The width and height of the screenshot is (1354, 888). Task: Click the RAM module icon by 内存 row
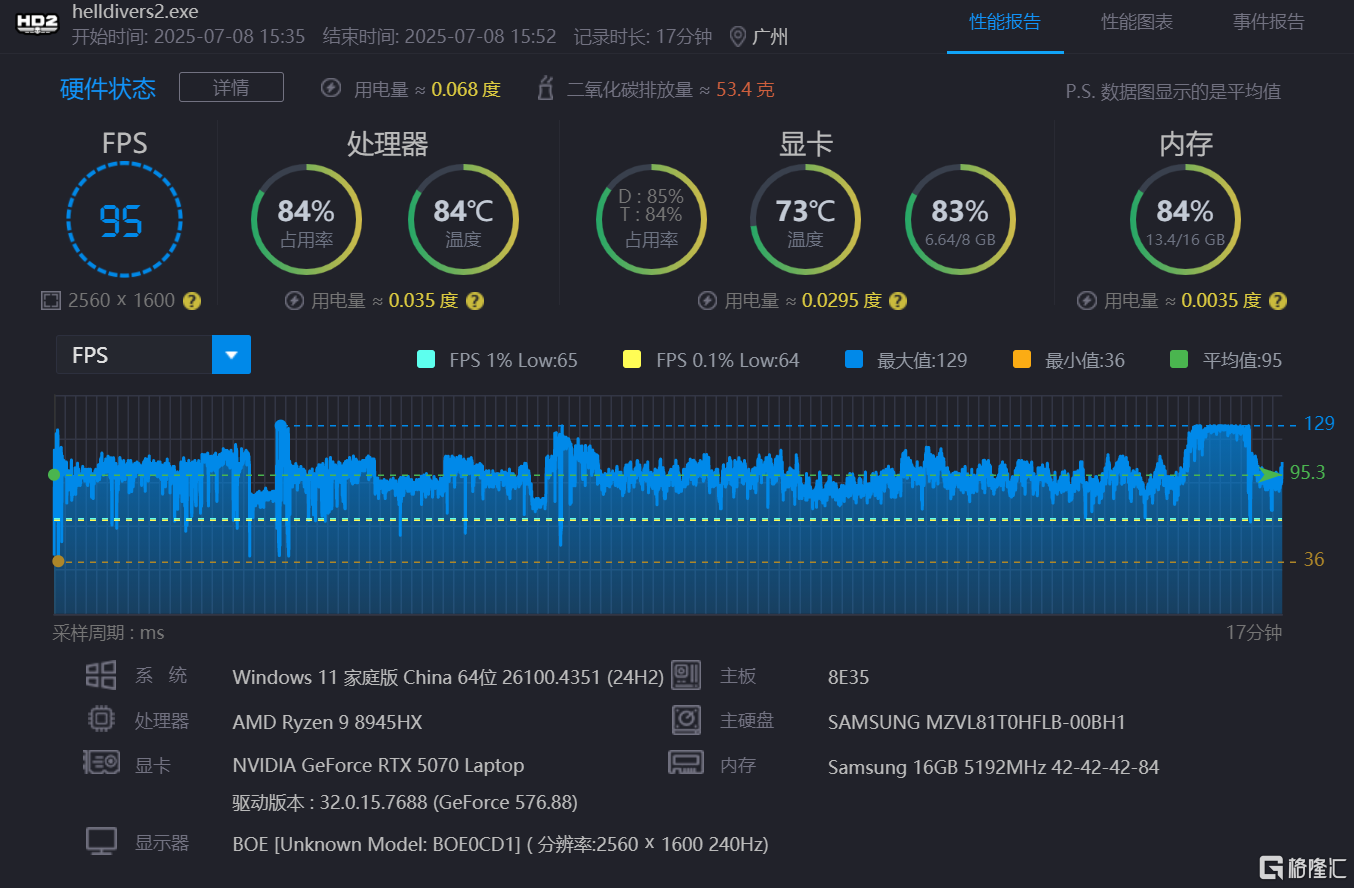click(x=685, y=763)
